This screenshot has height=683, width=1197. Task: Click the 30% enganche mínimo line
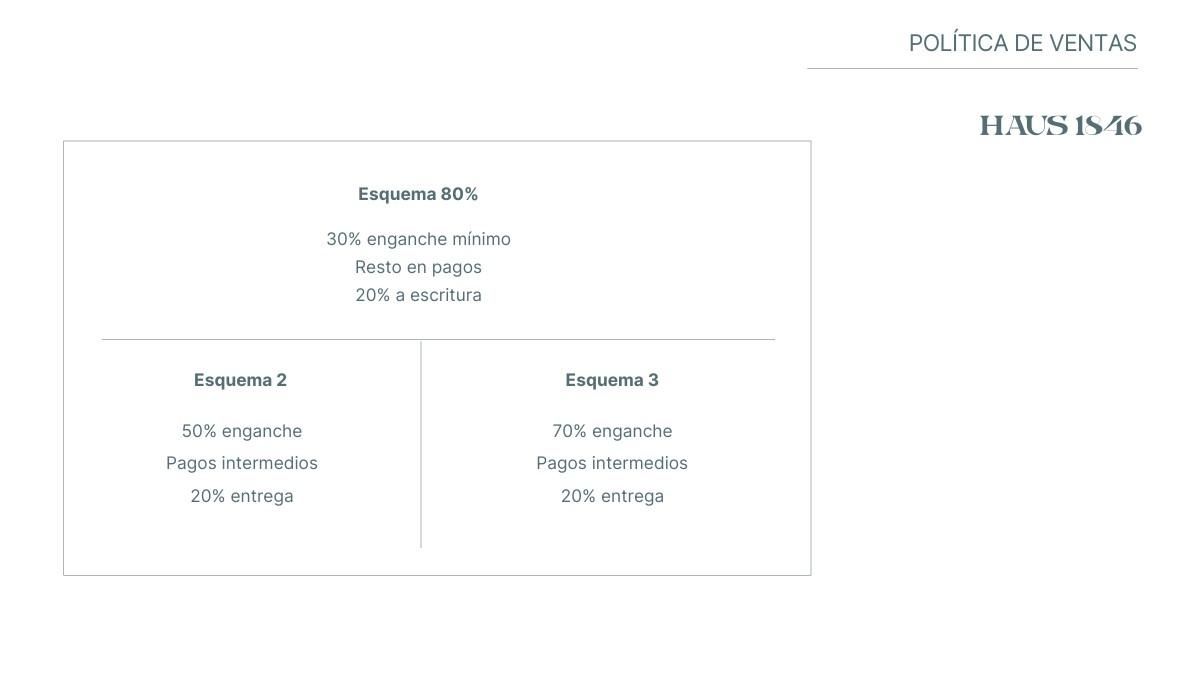click(418, 239)
